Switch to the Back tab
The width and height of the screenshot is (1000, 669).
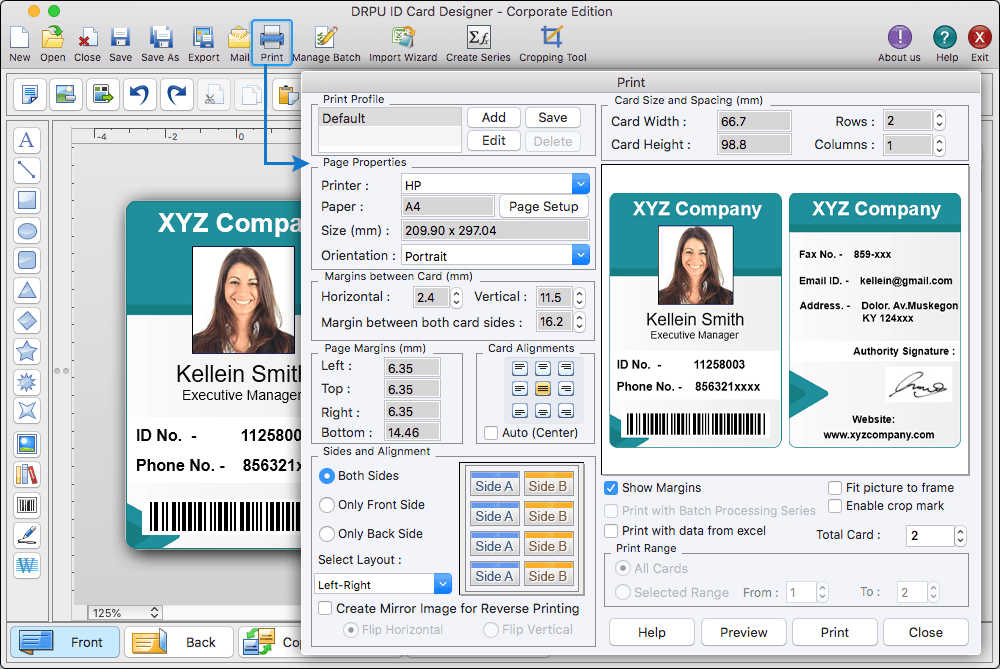[x=179, y=642]
